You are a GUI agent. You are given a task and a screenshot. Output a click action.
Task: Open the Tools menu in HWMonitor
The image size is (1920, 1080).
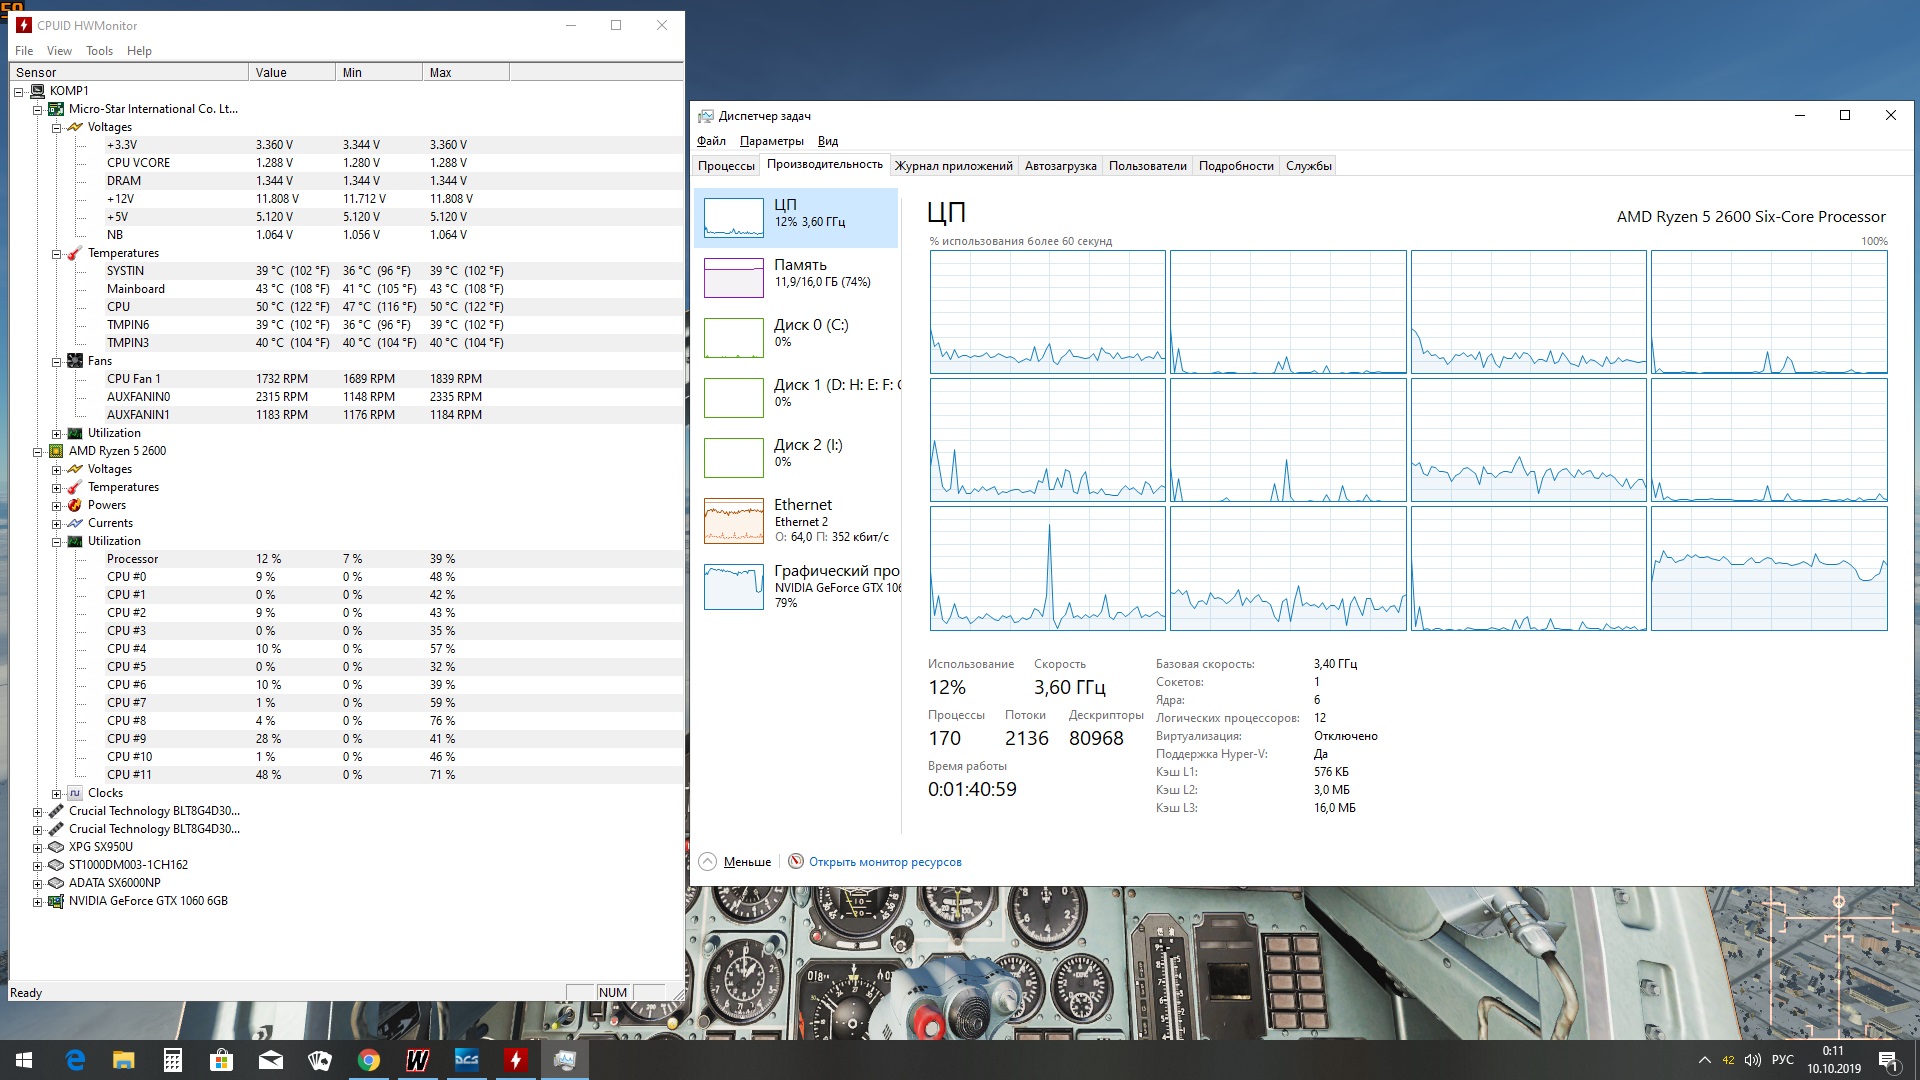[x=99, y=51]
